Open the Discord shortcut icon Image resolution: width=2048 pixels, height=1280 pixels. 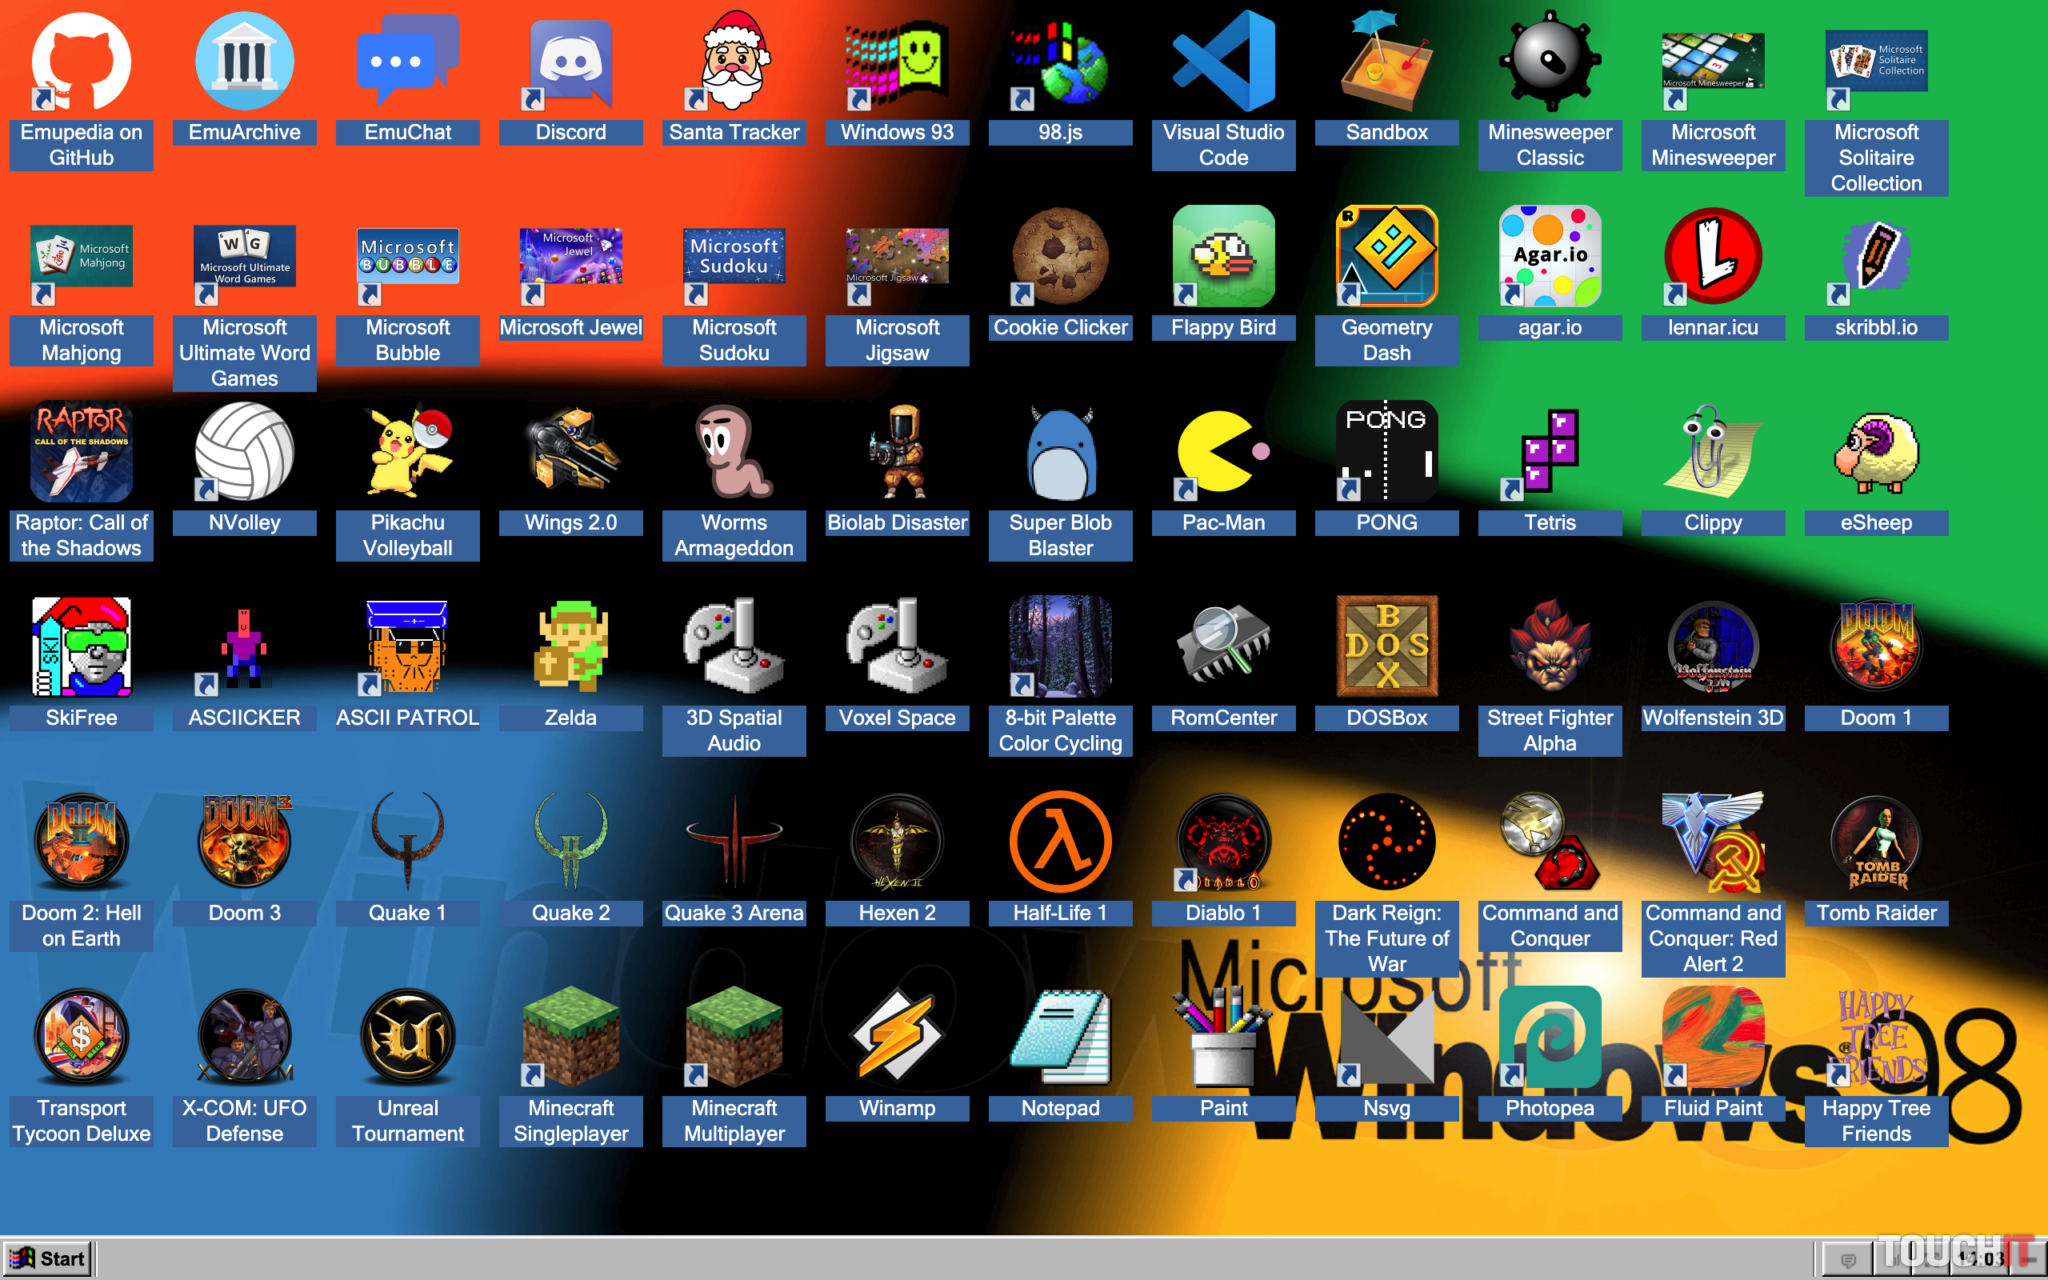[571, 62]
